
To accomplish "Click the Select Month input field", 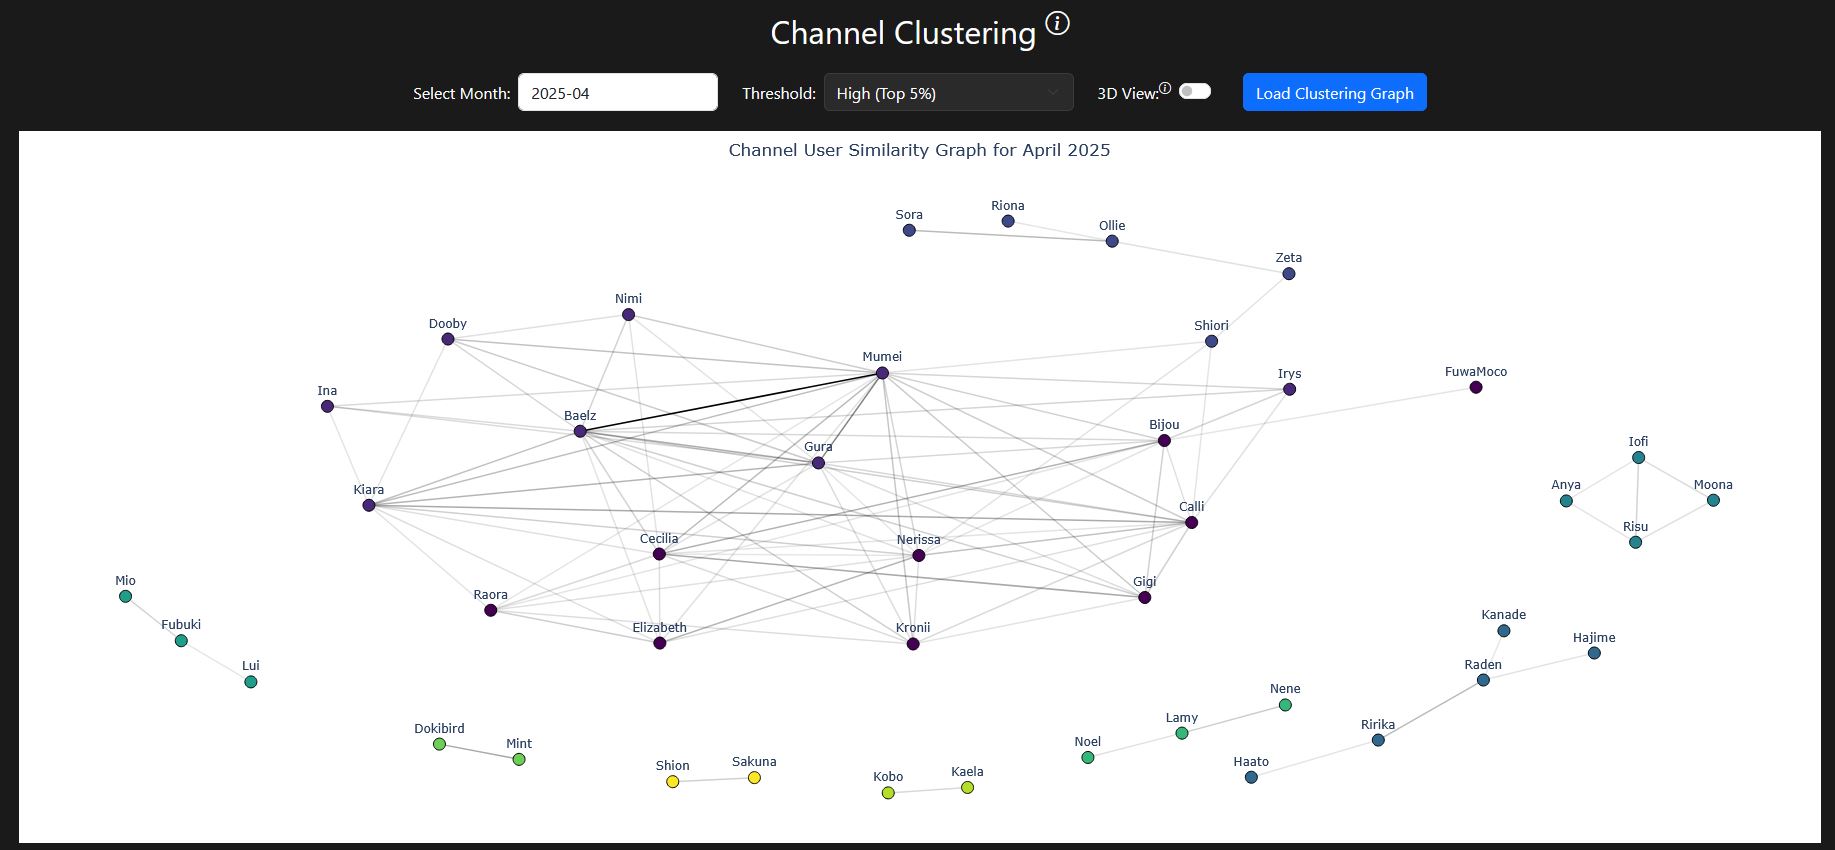I will (x=617, y=93).
